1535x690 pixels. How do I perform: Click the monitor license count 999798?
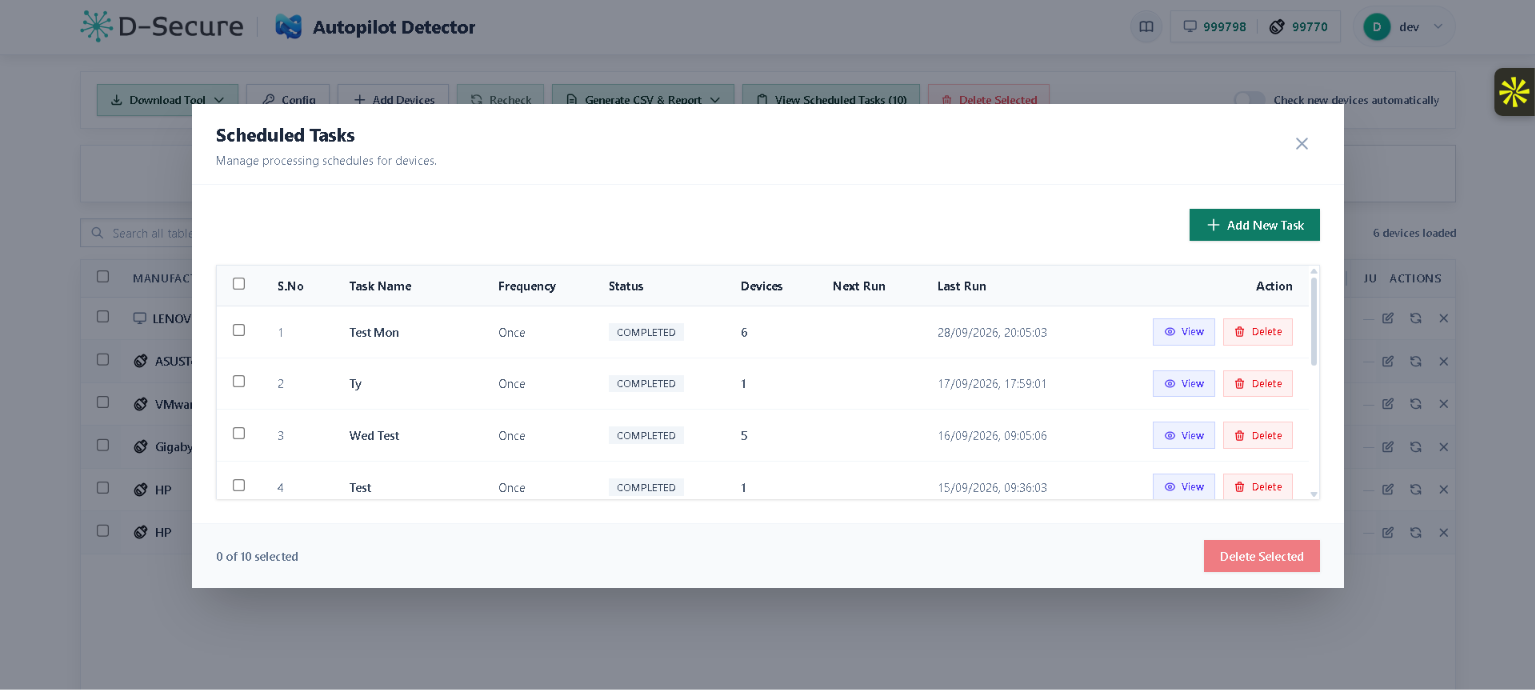coord(1214,27)
